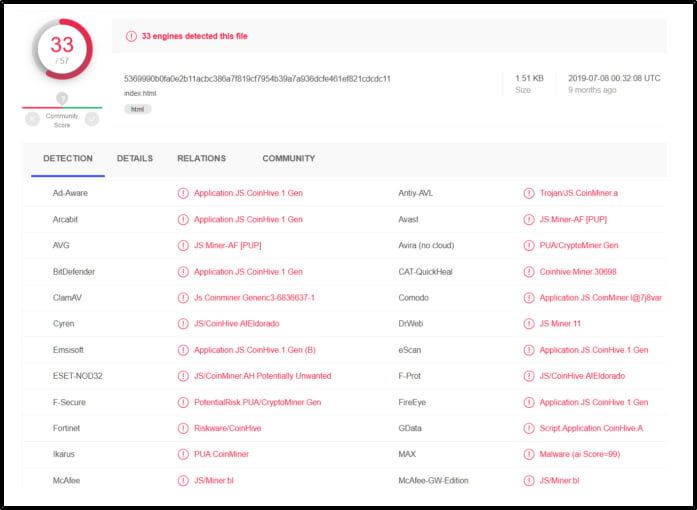Screen dimensions: 697x510
Task: Click the JS/CoinMiner.AH Potentially Unwanted result
Action: [x=263, y=376]
